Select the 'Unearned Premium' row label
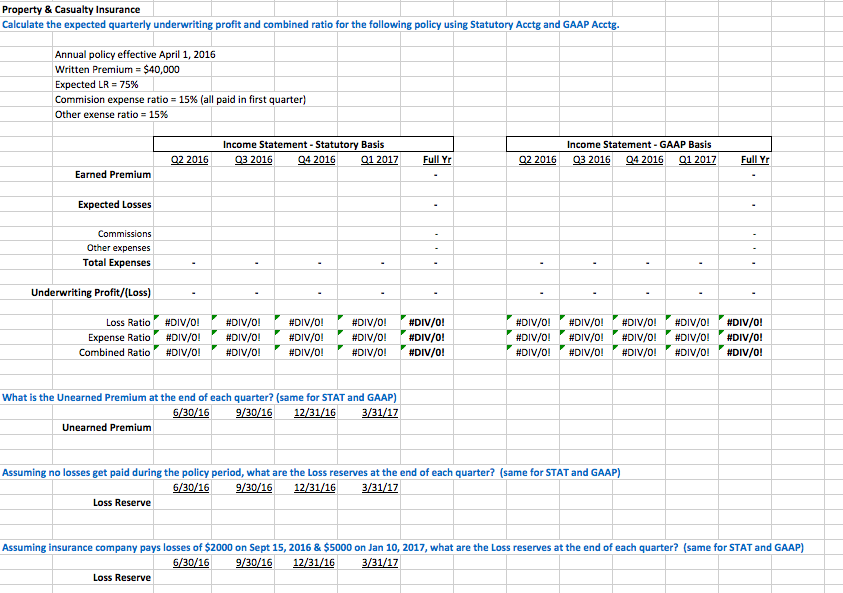Screen dimensions: 843x593 coord(106,428)
